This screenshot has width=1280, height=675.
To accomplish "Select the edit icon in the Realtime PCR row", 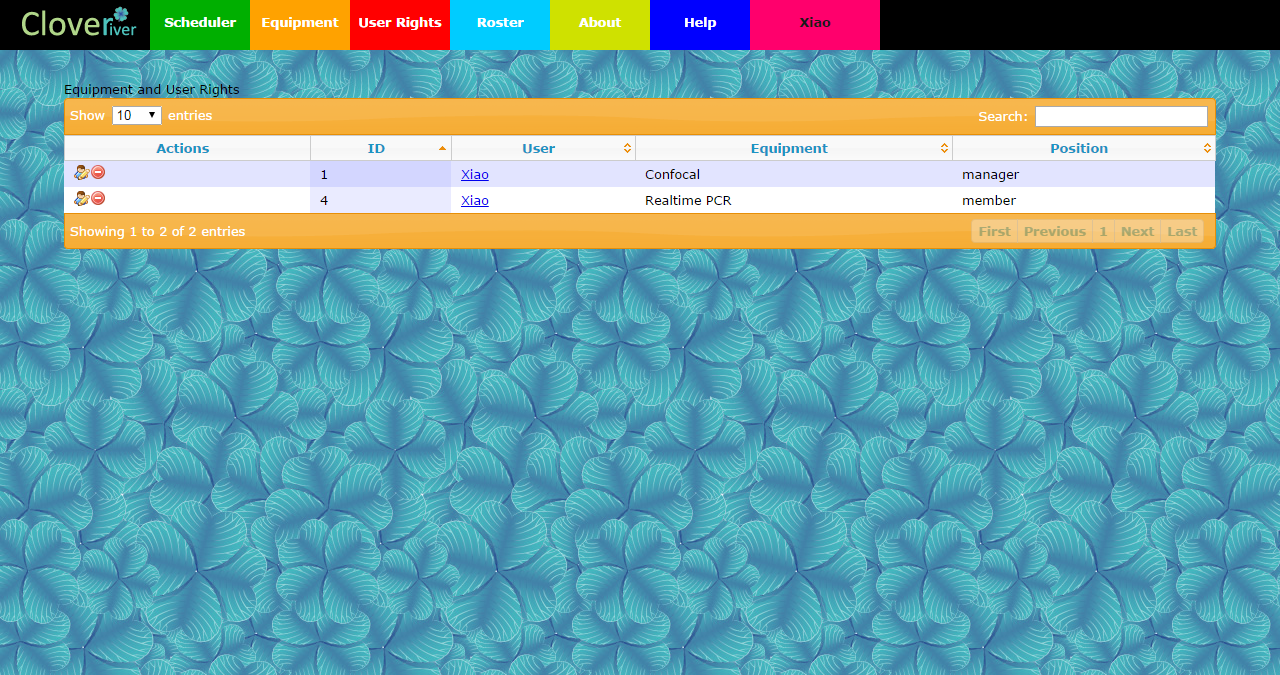I will tap(81, 198).
